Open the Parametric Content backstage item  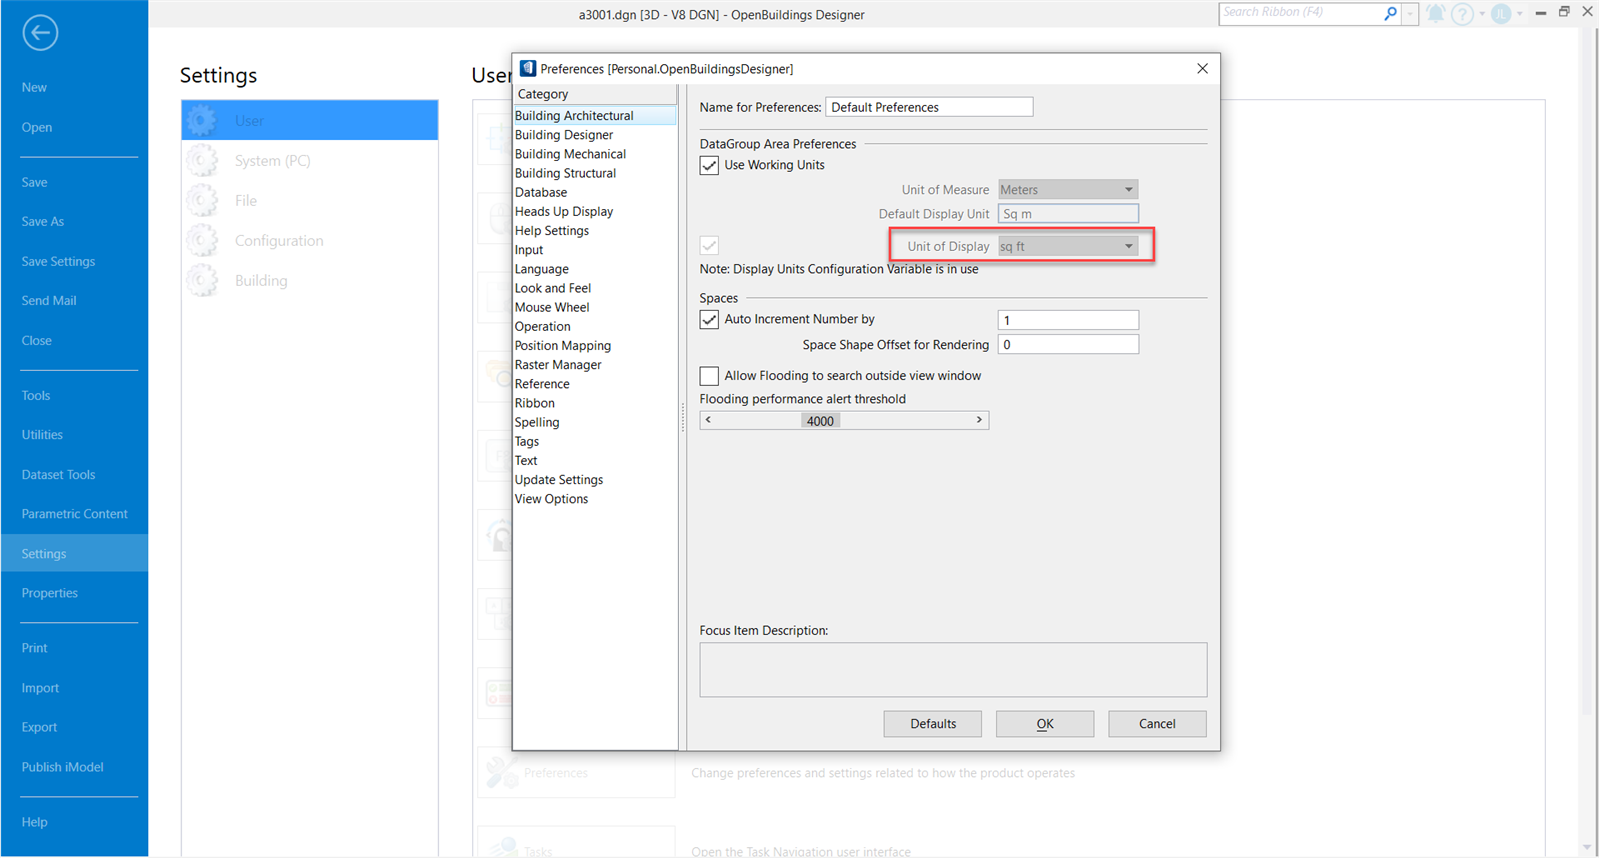(74, 514)
